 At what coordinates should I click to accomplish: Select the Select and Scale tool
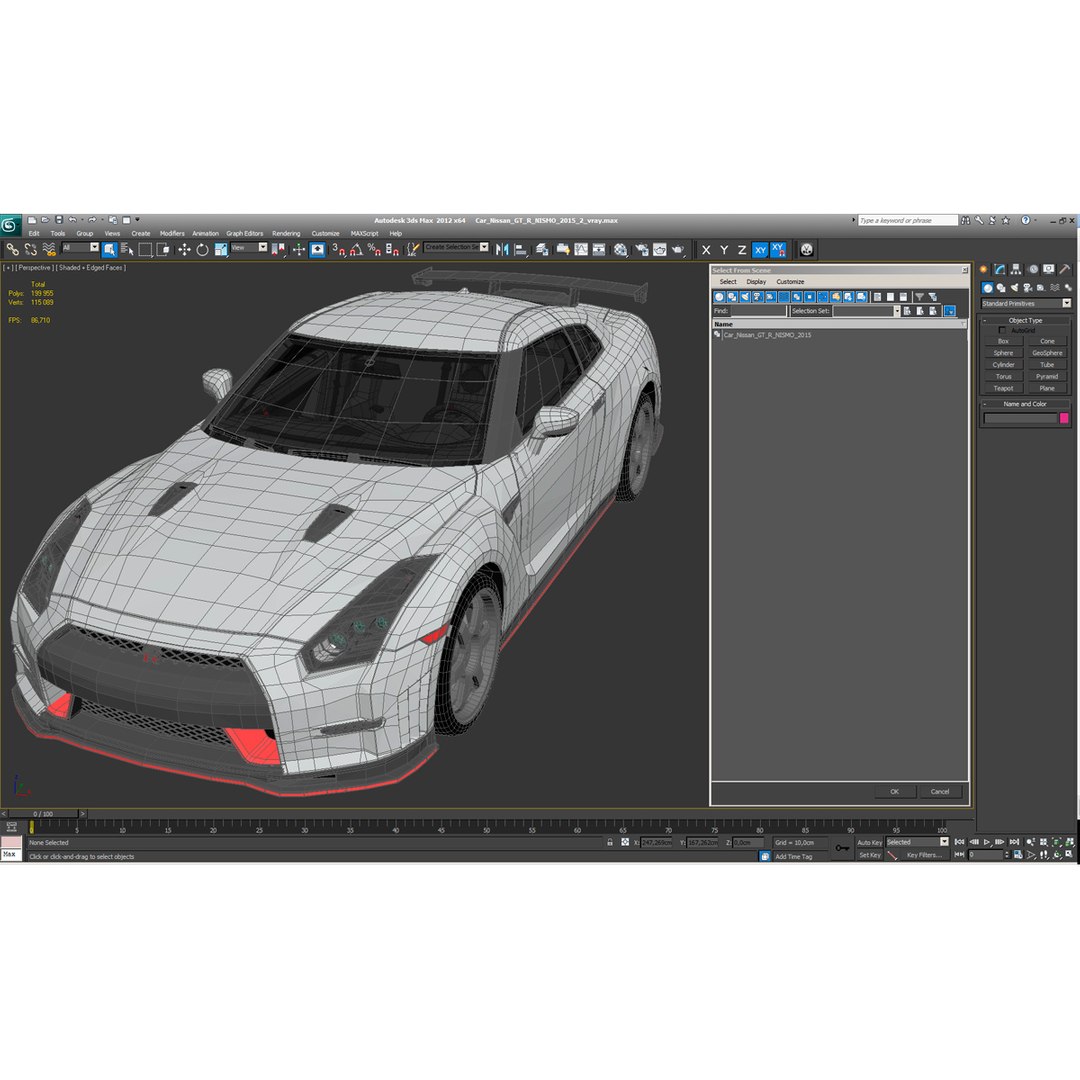(x=220, y=250)
